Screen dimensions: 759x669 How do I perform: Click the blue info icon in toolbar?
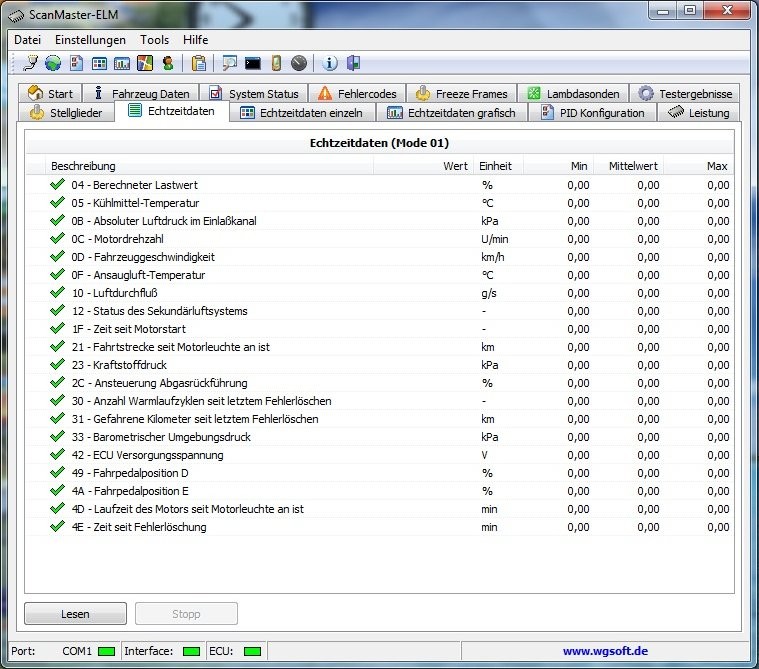331,63
